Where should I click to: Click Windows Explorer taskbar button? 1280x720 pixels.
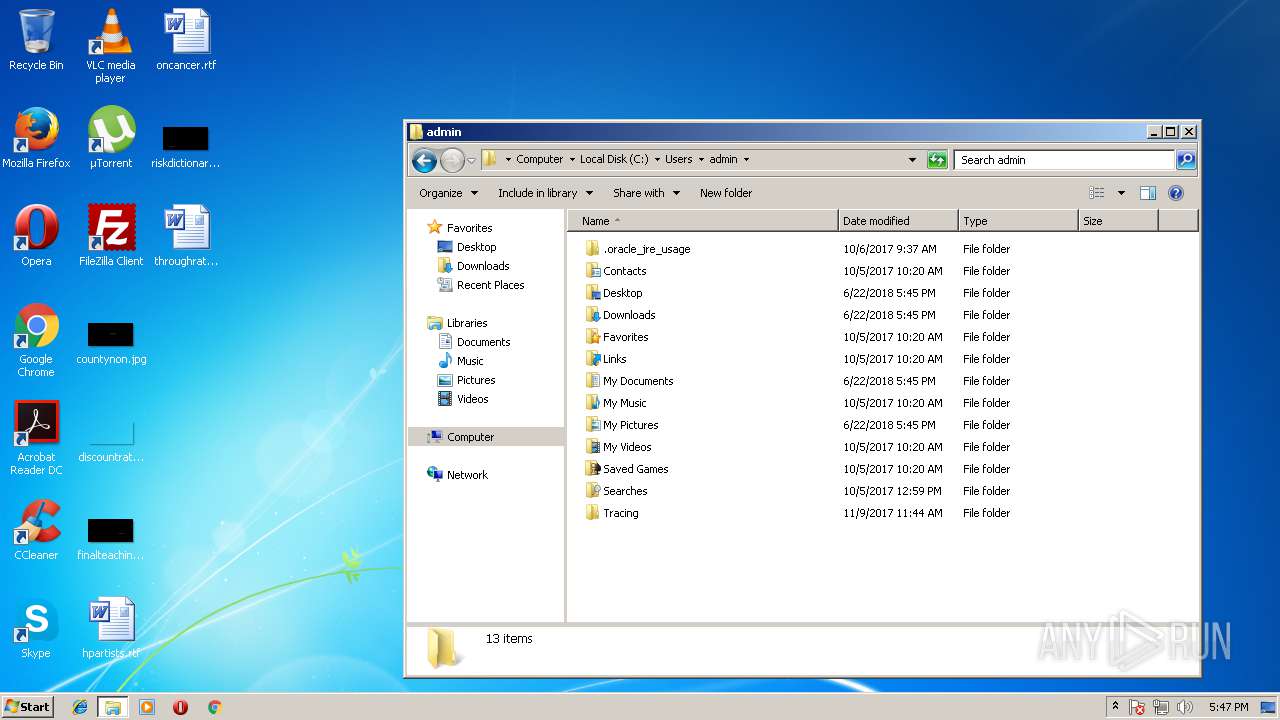click(x=113, y=707)
